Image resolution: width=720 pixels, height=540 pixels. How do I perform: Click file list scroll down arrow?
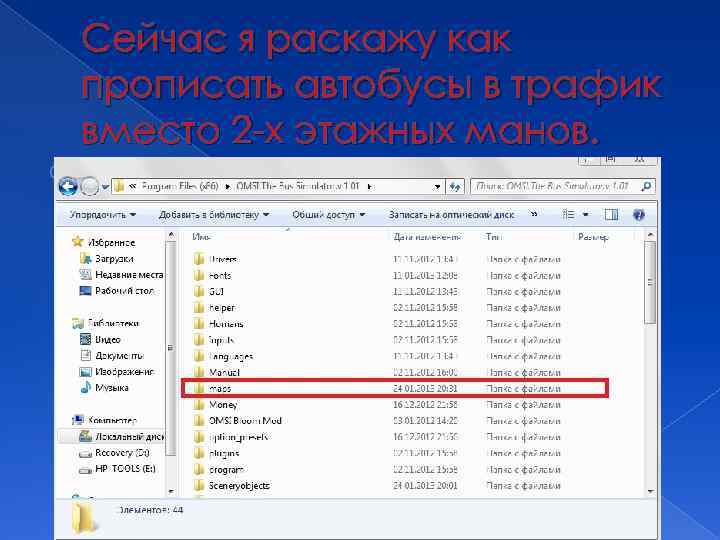650,491
